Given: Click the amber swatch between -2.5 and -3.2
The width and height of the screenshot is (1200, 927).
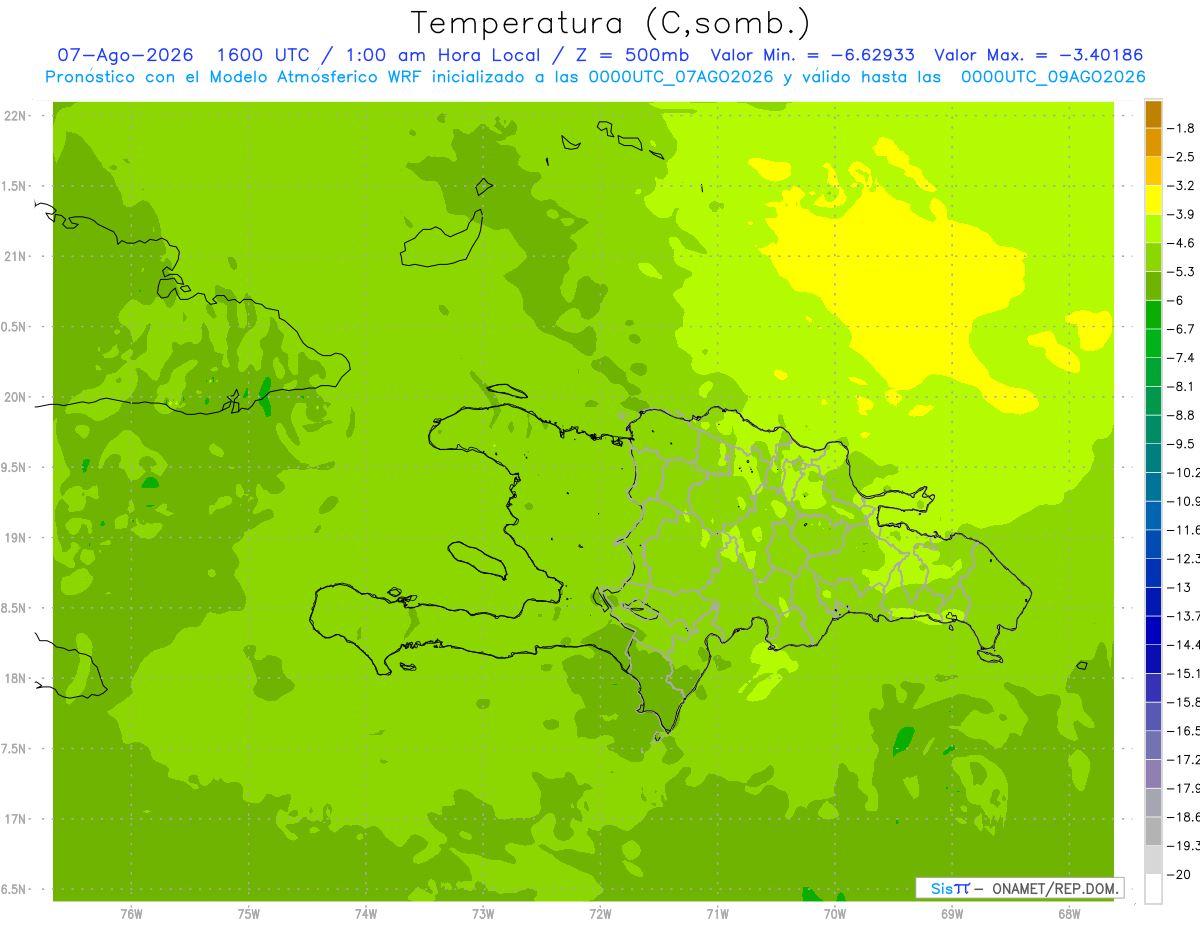Looking at the screenshot, I should pyautogui.click(x=1153, y=171).
